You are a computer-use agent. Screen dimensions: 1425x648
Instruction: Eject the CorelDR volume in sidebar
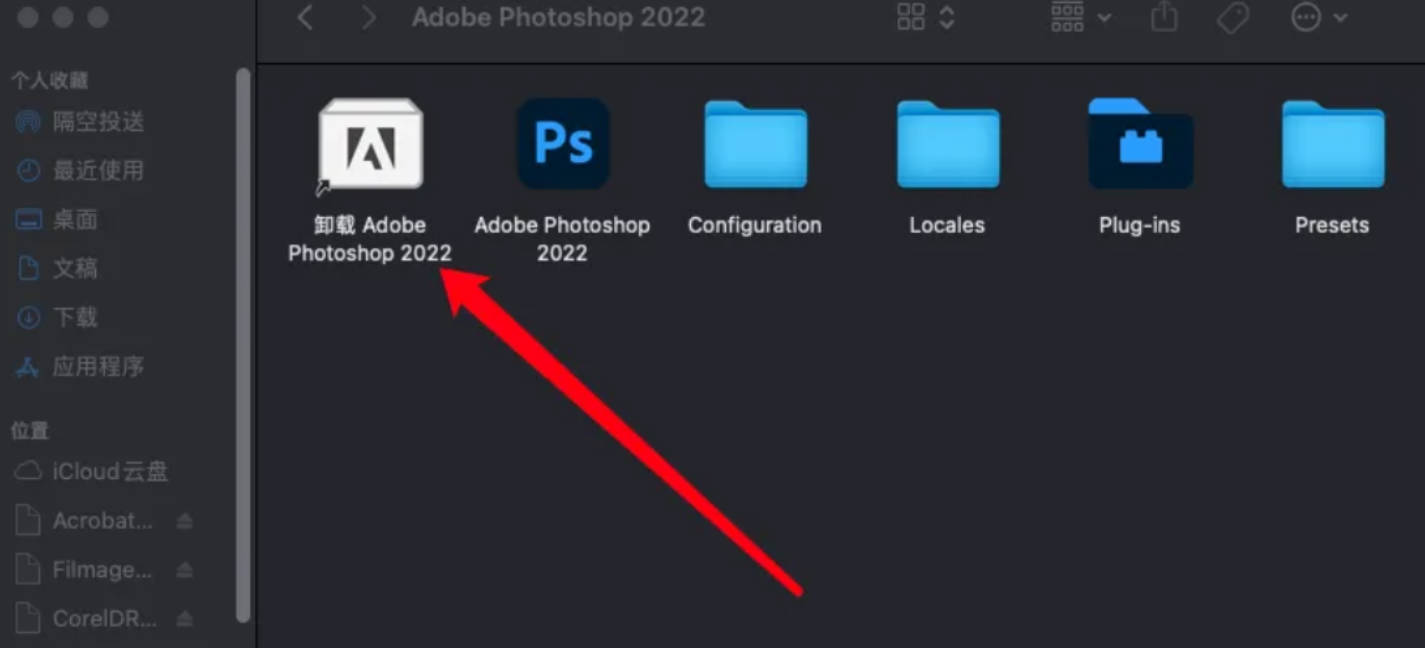[x=185, y=619]
